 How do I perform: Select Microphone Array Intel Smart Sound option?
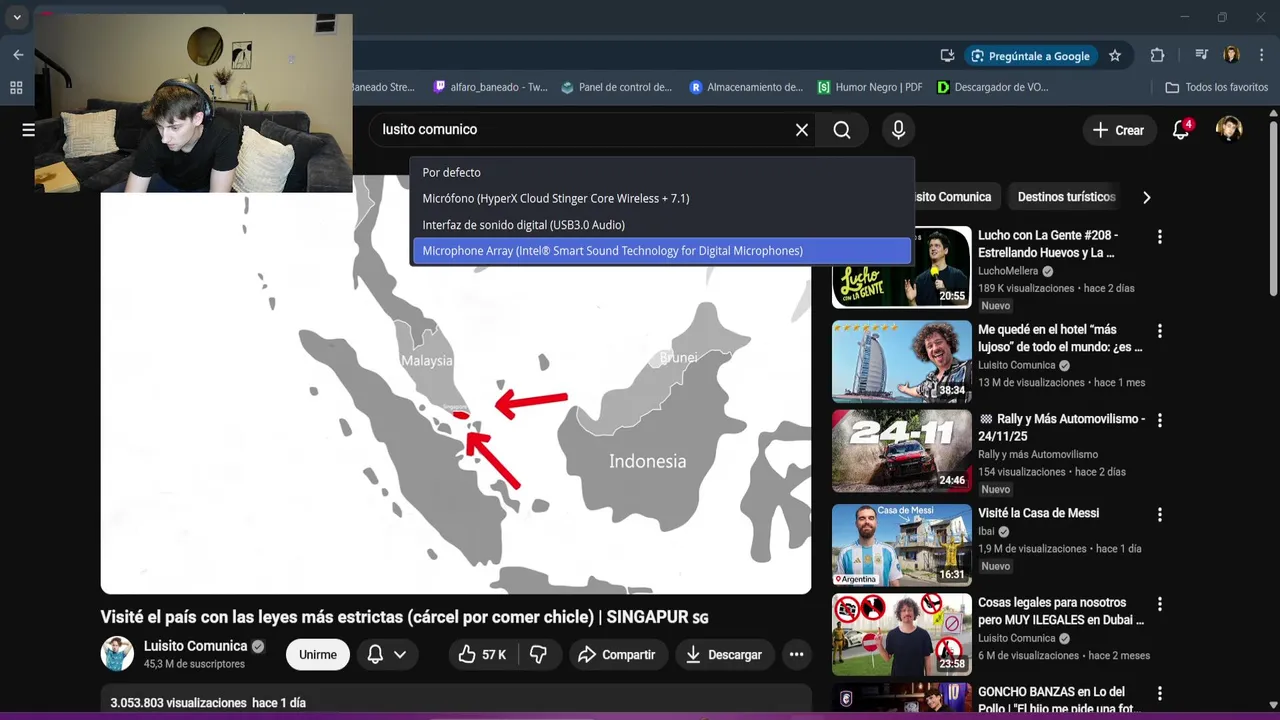[662, 251]
